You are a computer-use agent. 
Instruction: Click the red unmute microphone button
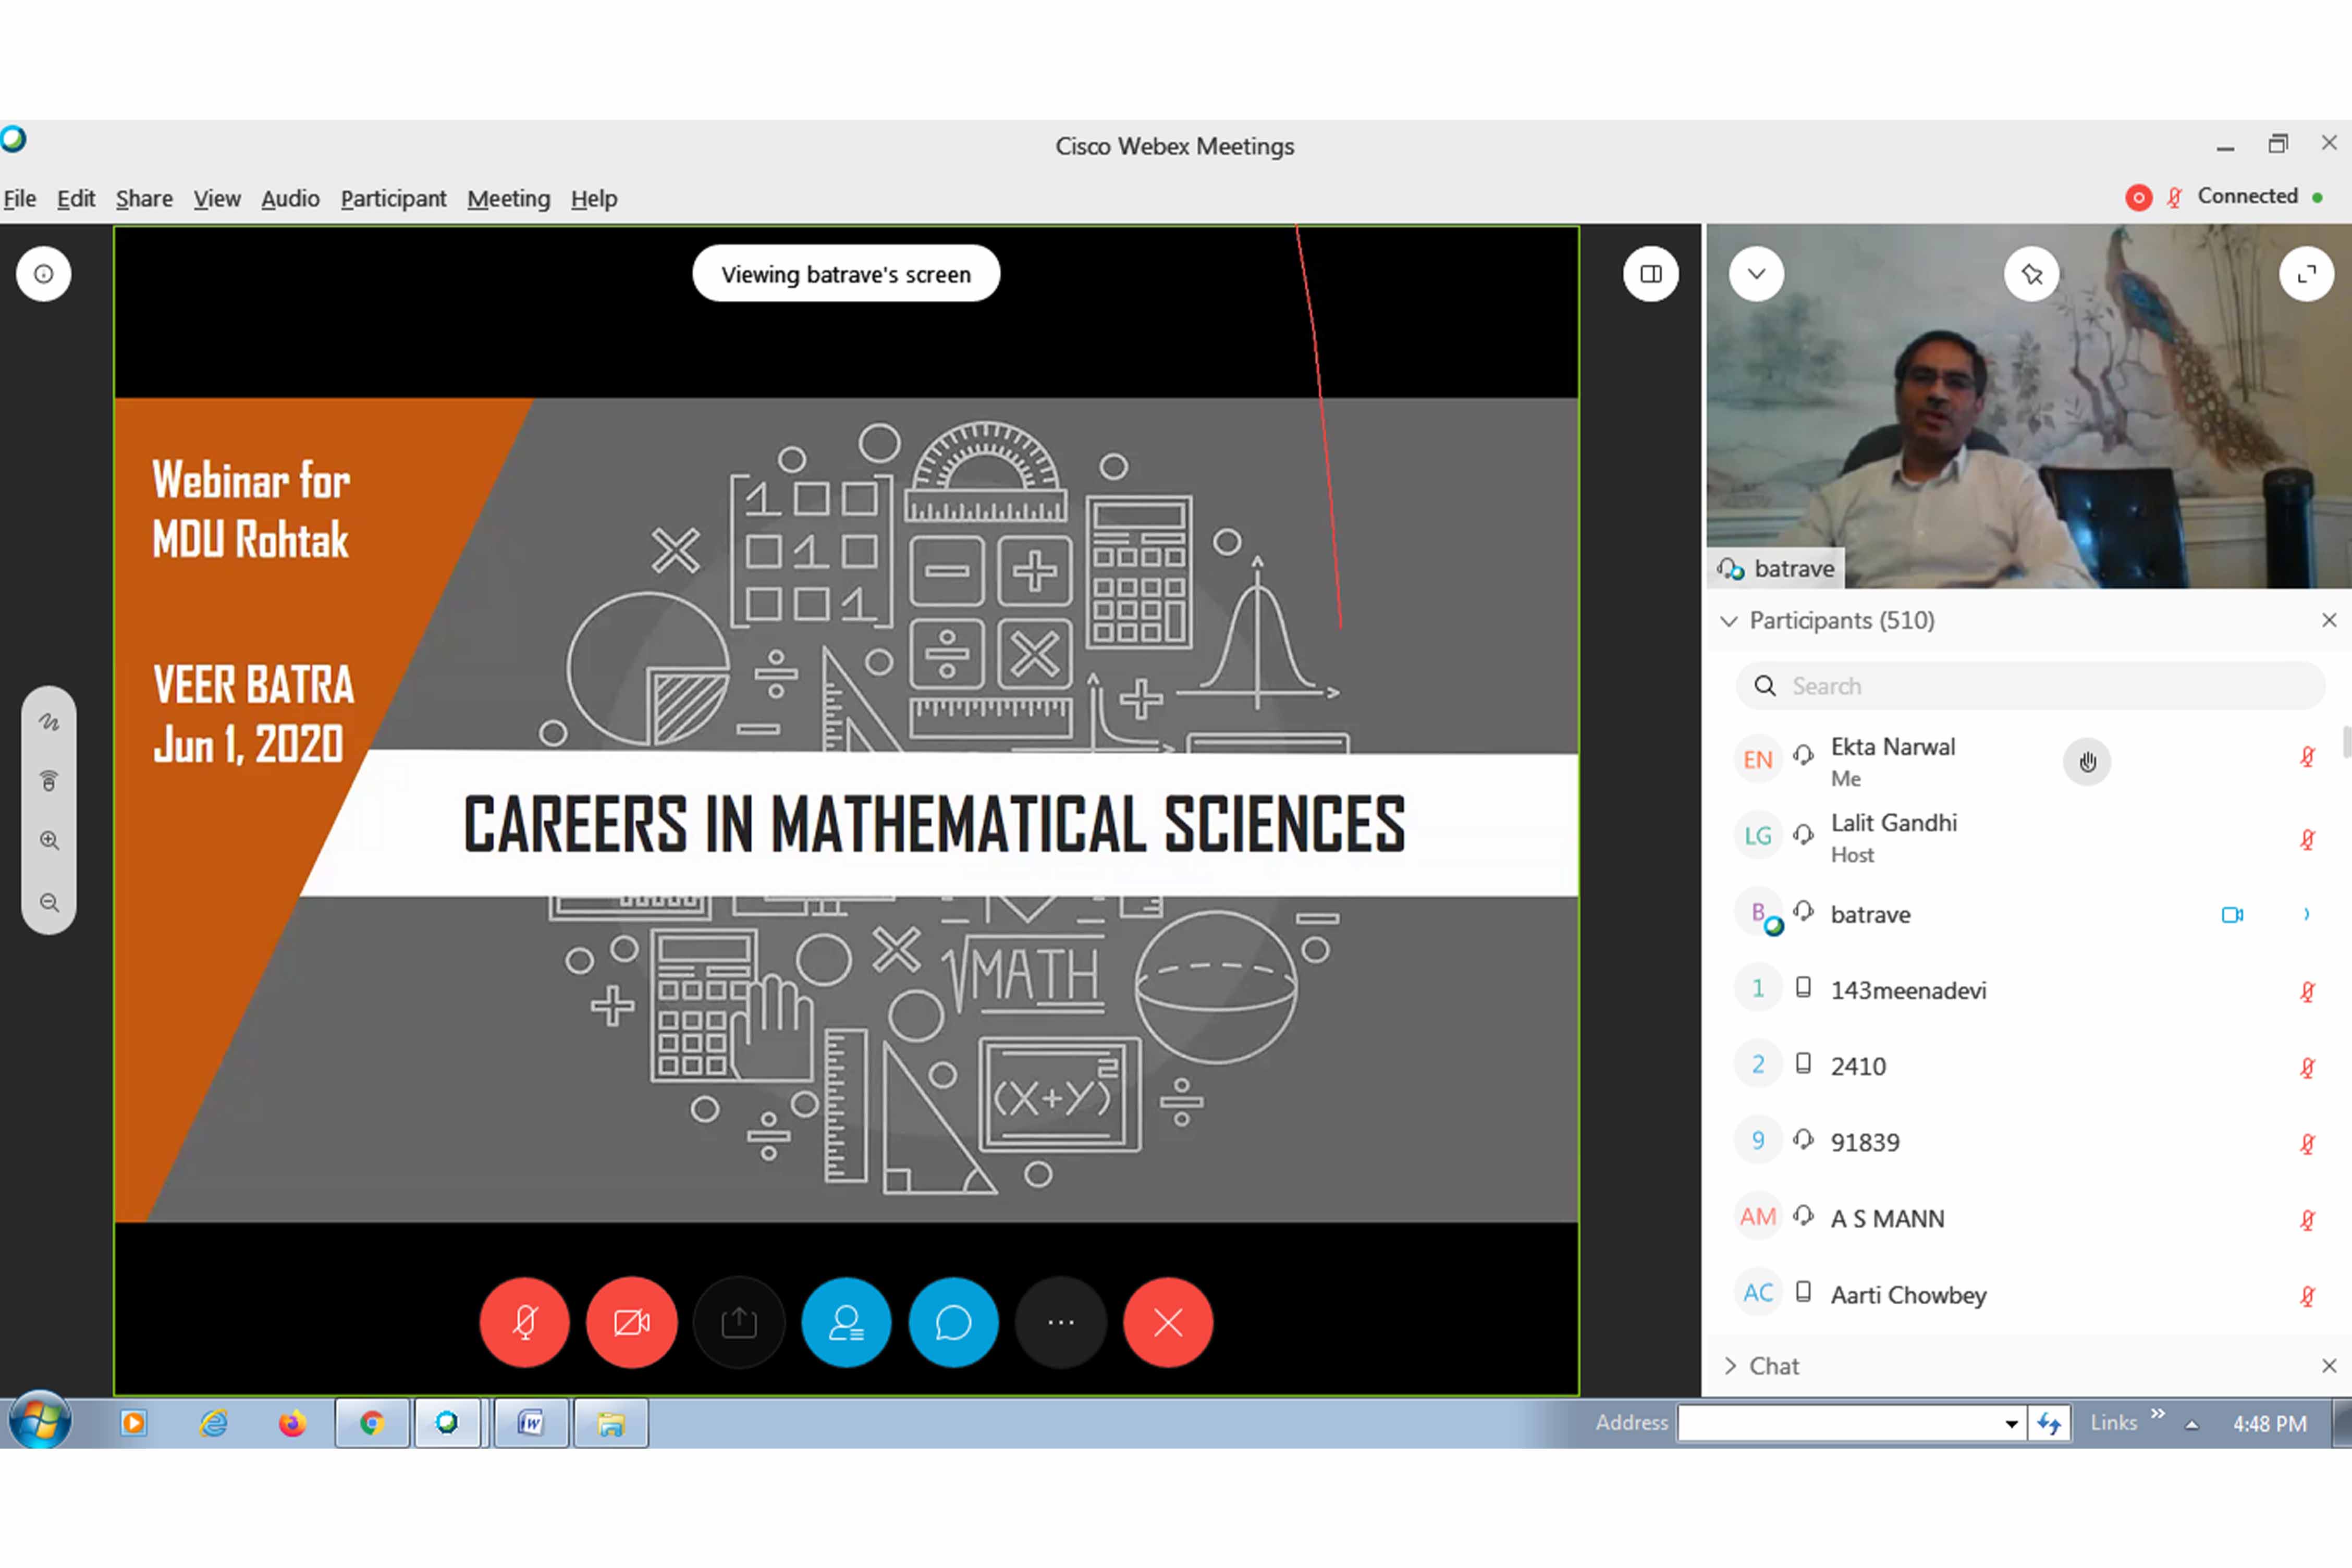pos(524,1322)
